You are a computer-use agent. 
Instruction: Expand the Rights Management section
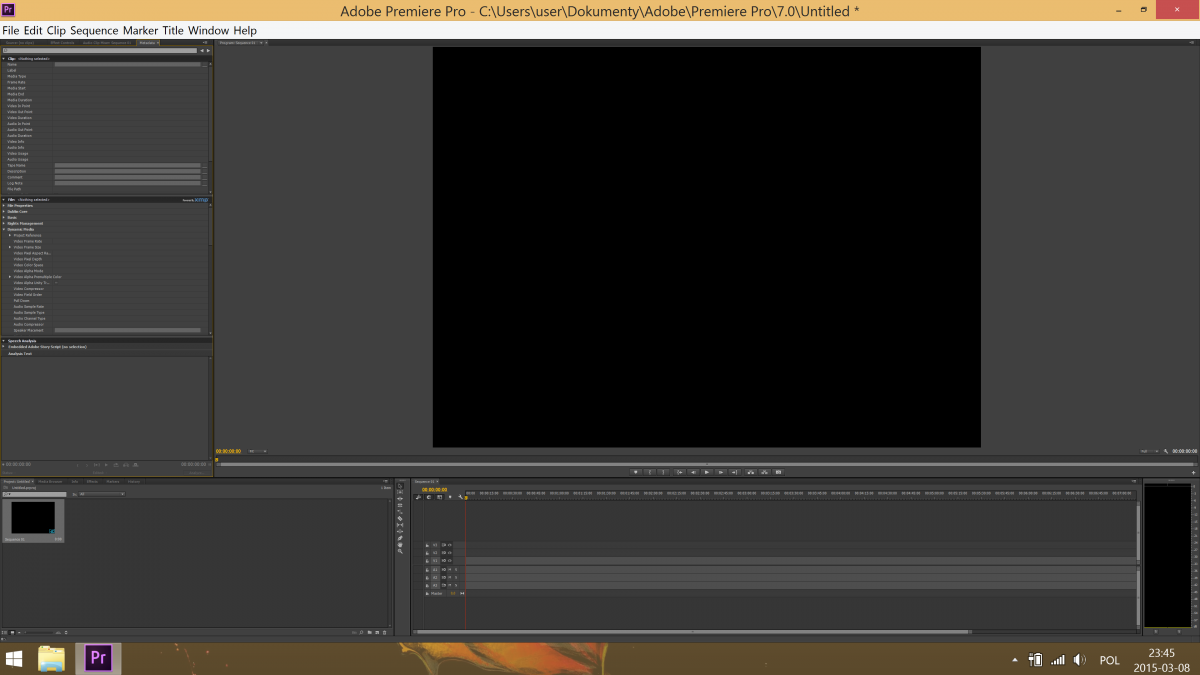[x=4, y=223]
